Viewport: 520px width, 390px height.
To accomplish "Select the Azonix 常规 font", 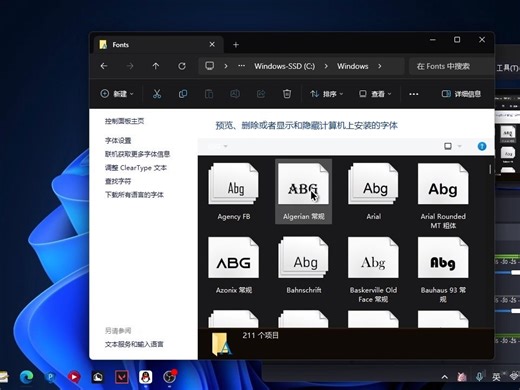I will coord(234,265).
